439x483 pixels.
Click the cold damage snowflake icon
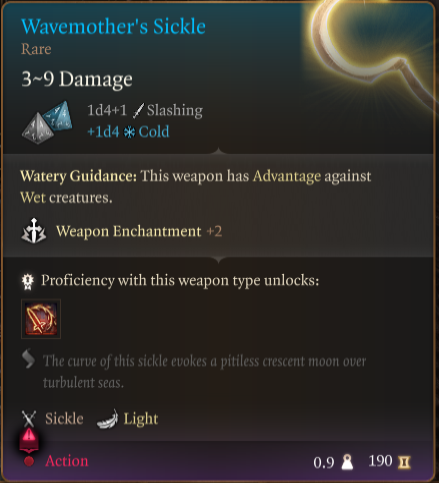129,132
